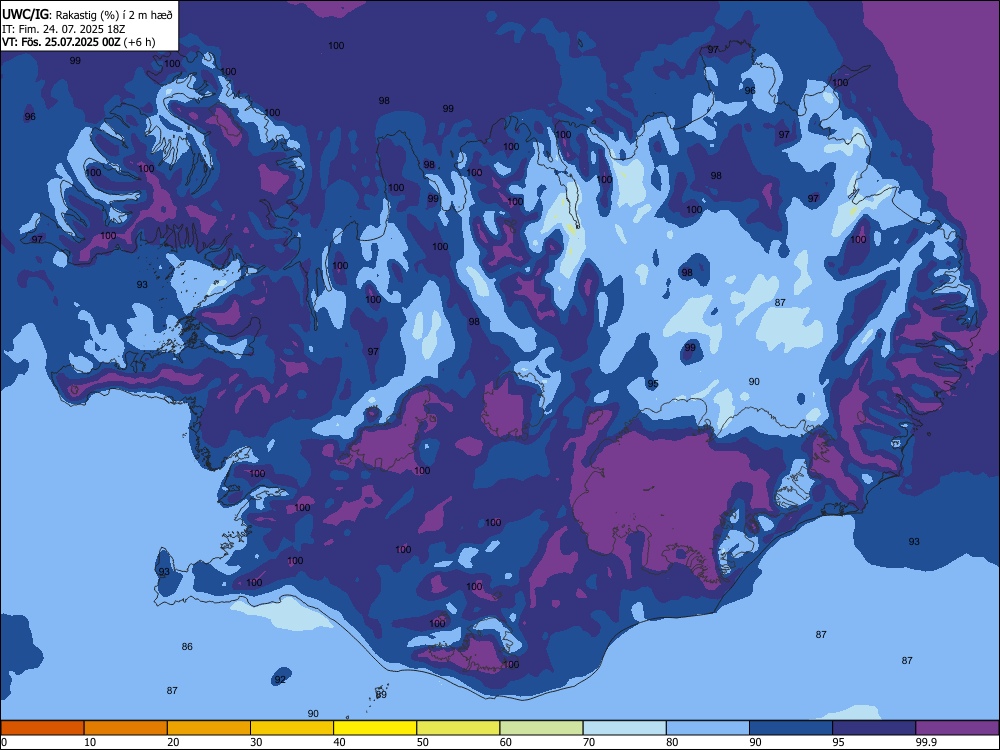This screenshot has height=750, width=1000.
Task: Click the legend tick label '80'
Action: click(672, 742)
